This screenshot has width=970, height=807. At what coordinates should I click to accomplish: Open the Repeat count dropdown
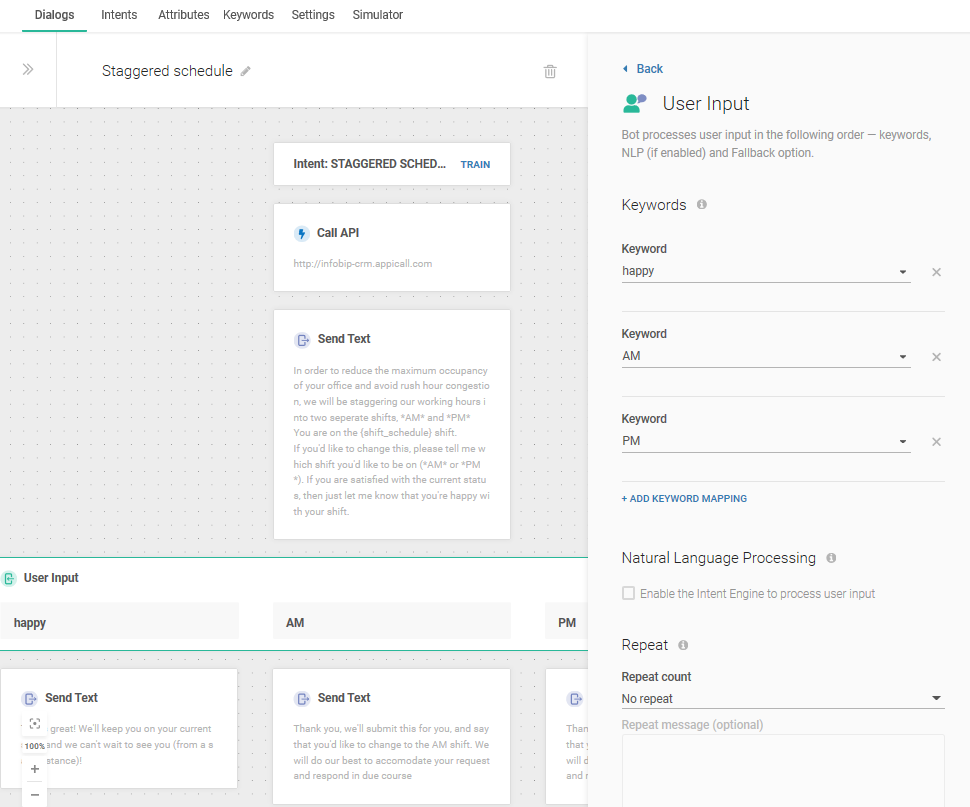point(935,699)
